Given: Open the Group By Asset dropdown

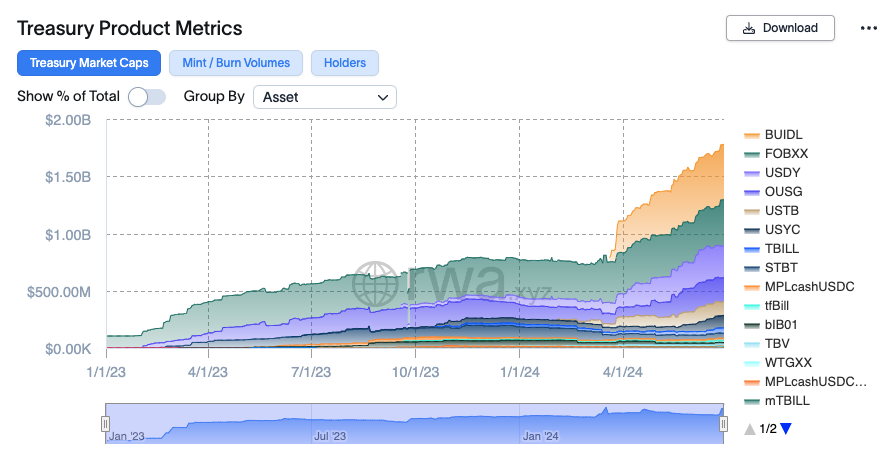Looking at the screenshot, I should [x=325, y=97].
